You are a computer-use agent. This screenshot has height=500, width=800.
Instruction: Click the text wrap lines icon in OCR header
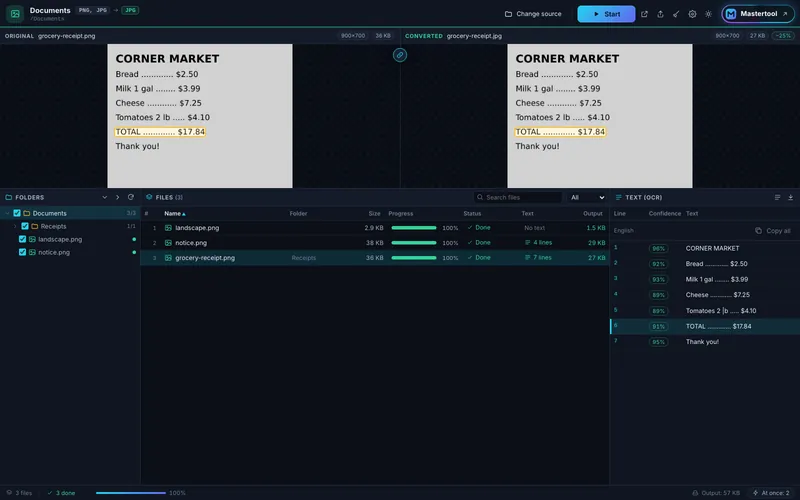coord(777,197)
